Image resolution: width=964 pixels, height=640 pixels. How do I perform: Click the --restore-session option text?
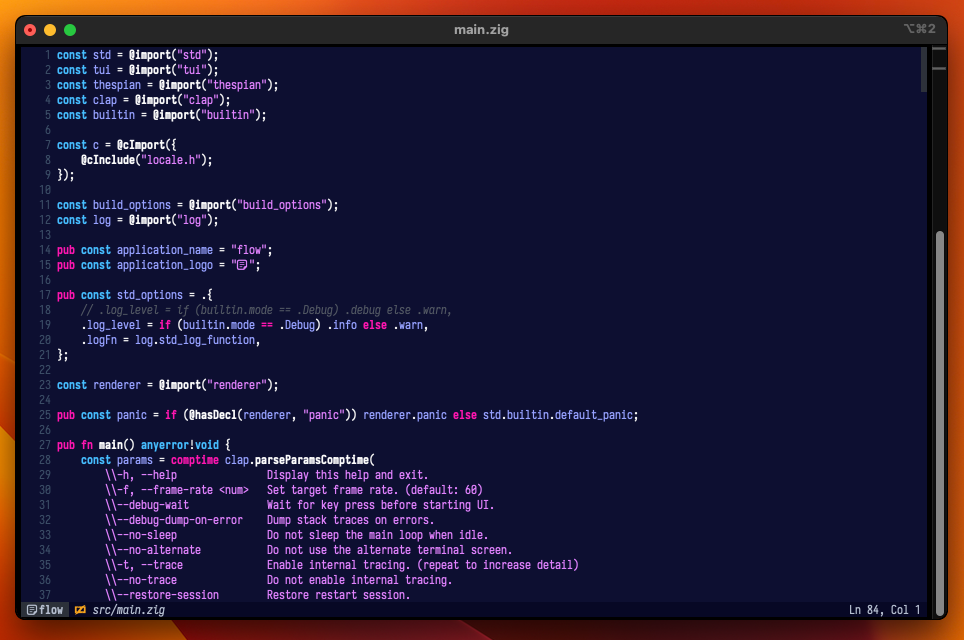point(161,595)
